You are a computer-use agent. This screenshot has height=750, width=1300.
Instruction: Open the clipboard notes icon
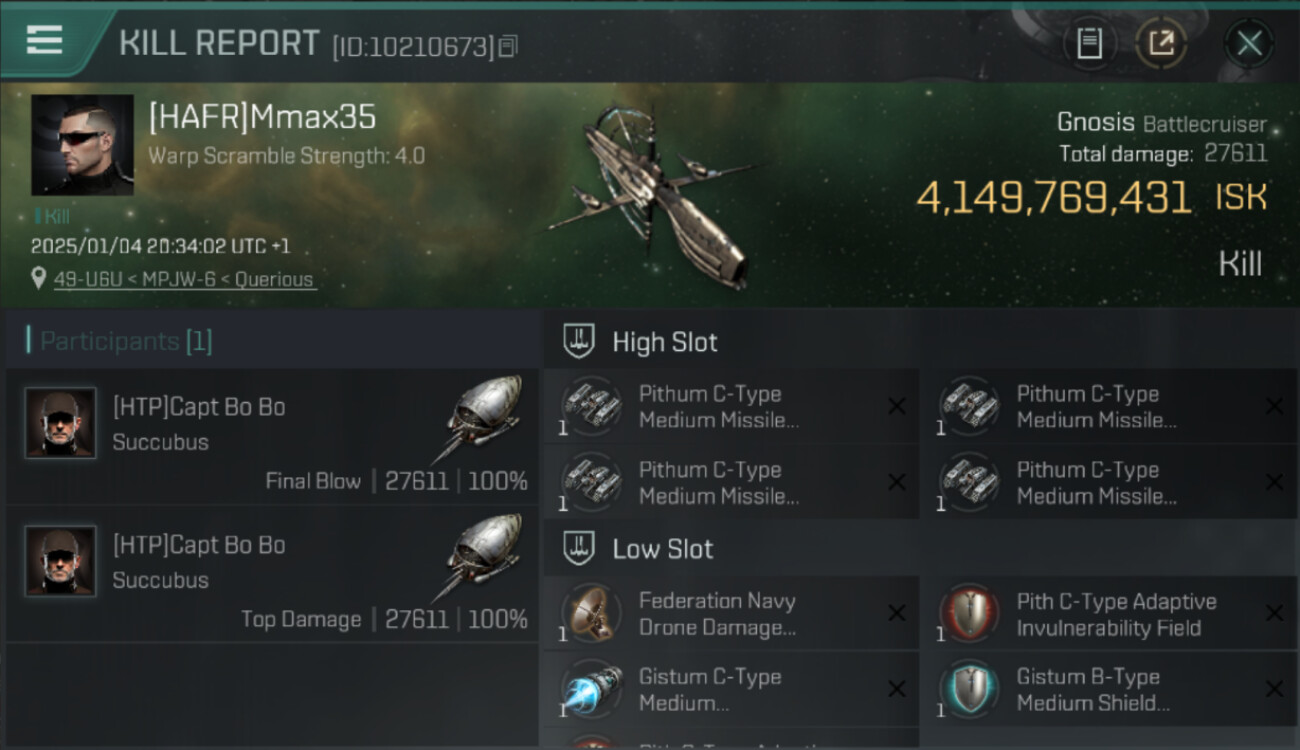pos(1089,43)
